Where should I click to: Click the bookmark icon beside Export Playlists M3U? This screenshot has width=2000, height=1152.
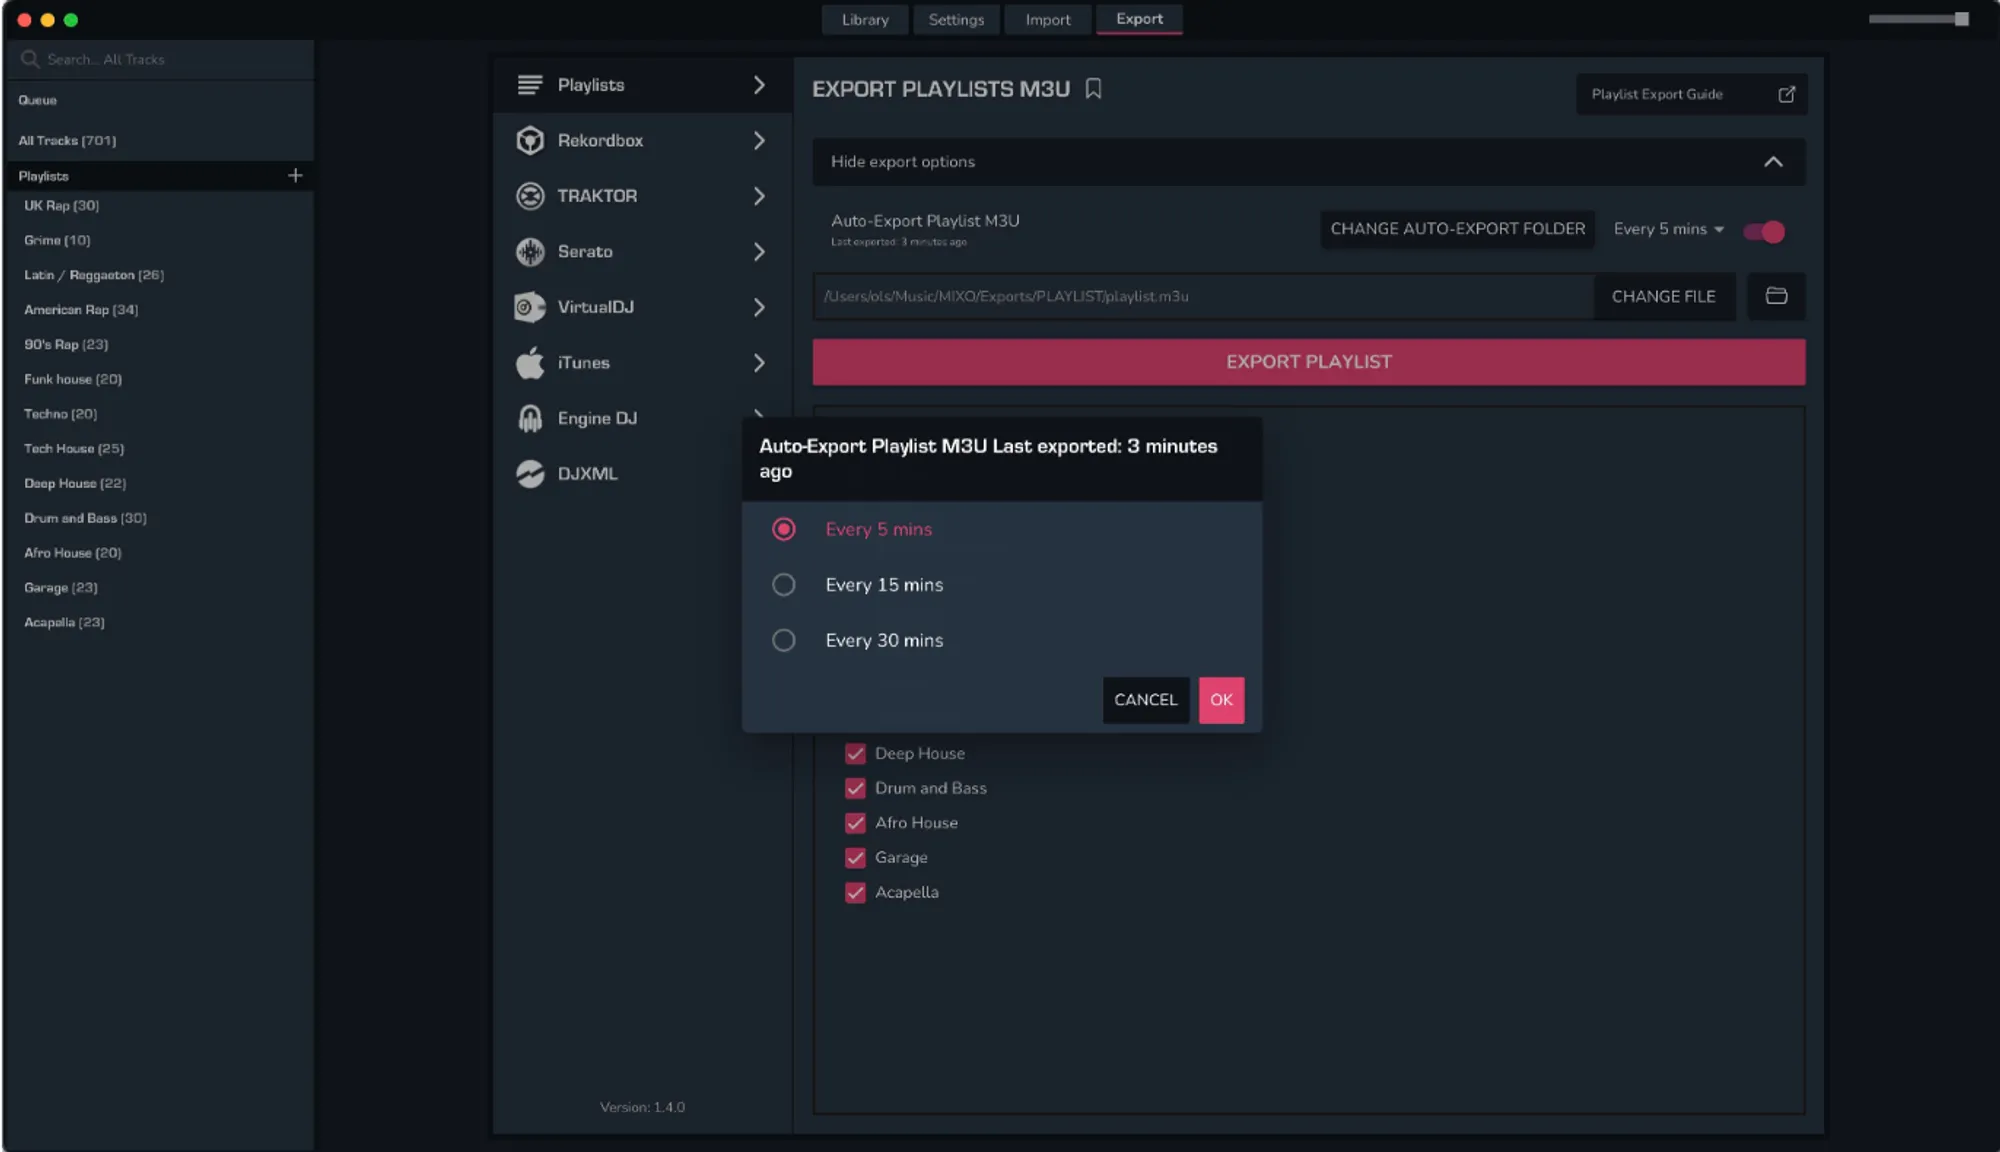pos(1093,89)
